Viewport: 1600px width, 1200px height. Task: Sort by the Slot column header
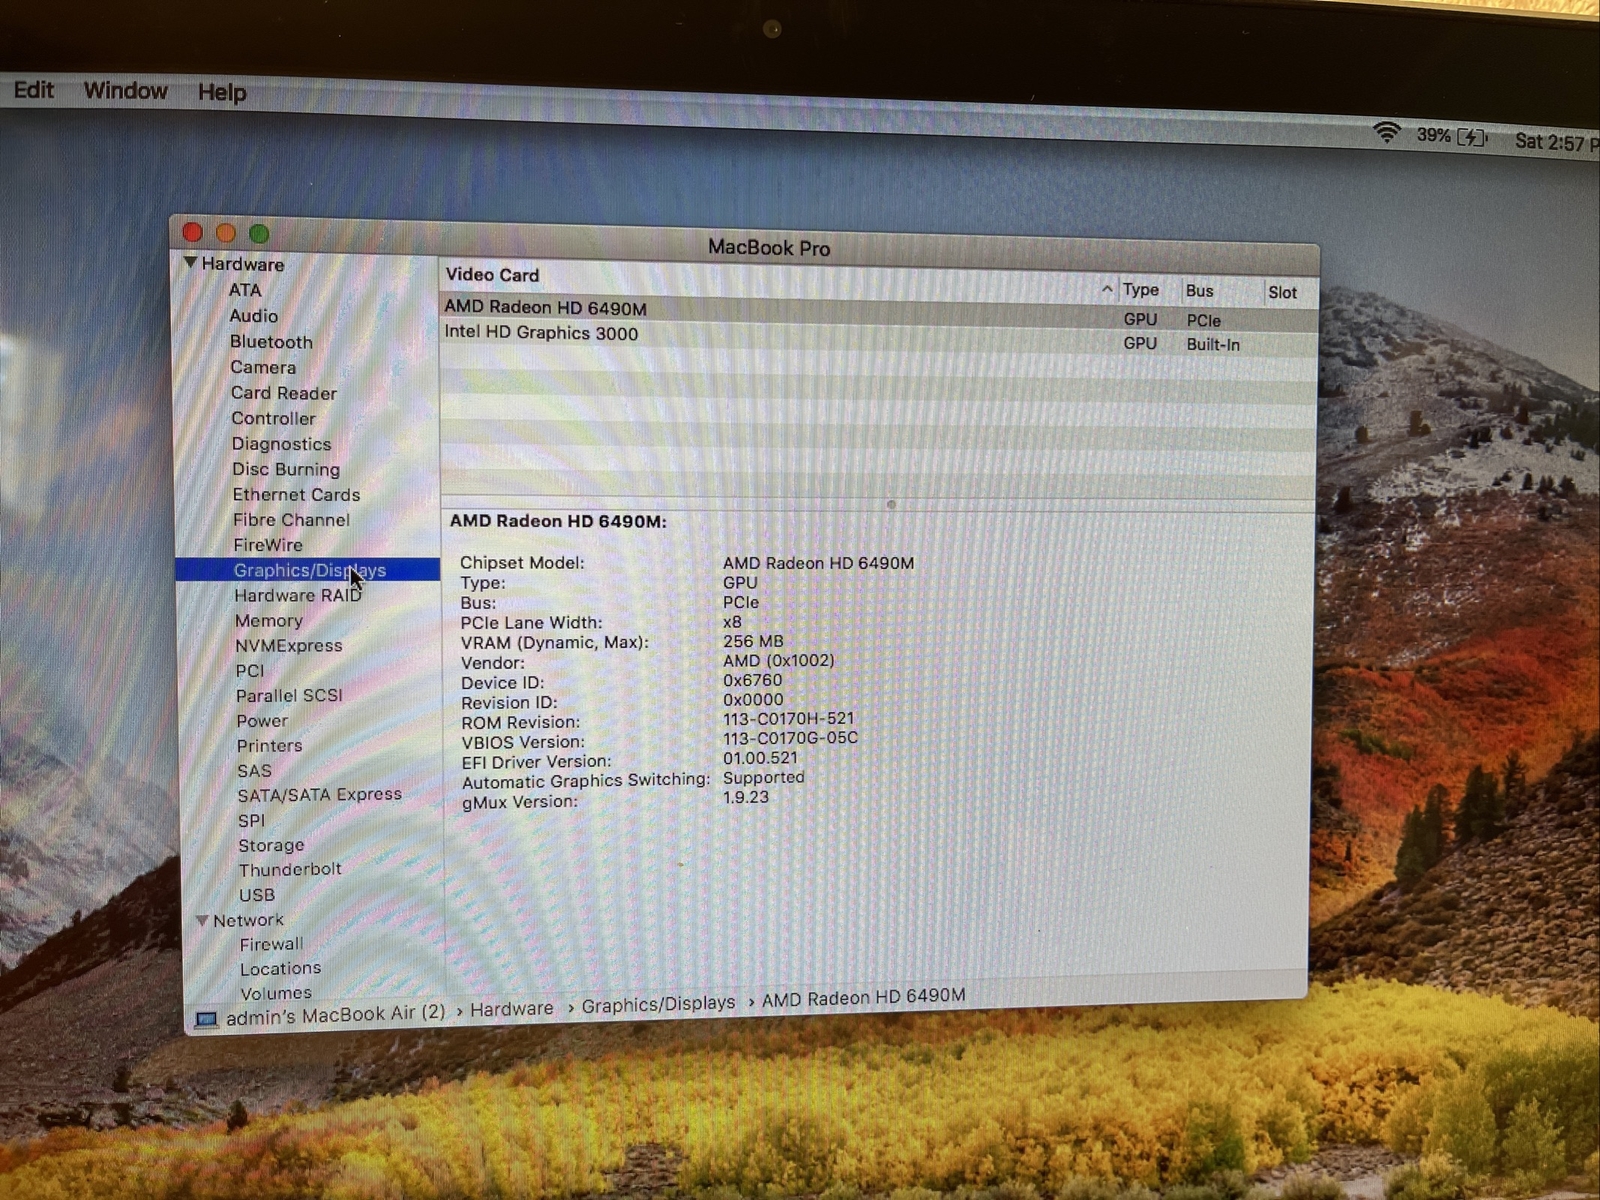[1282, 293]
